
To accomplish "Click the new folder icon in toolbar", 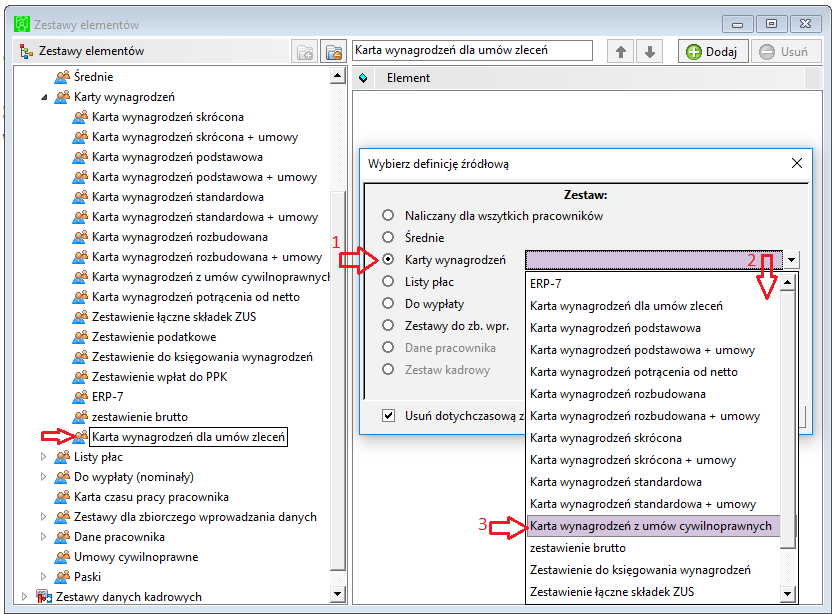I will point(305,52).
